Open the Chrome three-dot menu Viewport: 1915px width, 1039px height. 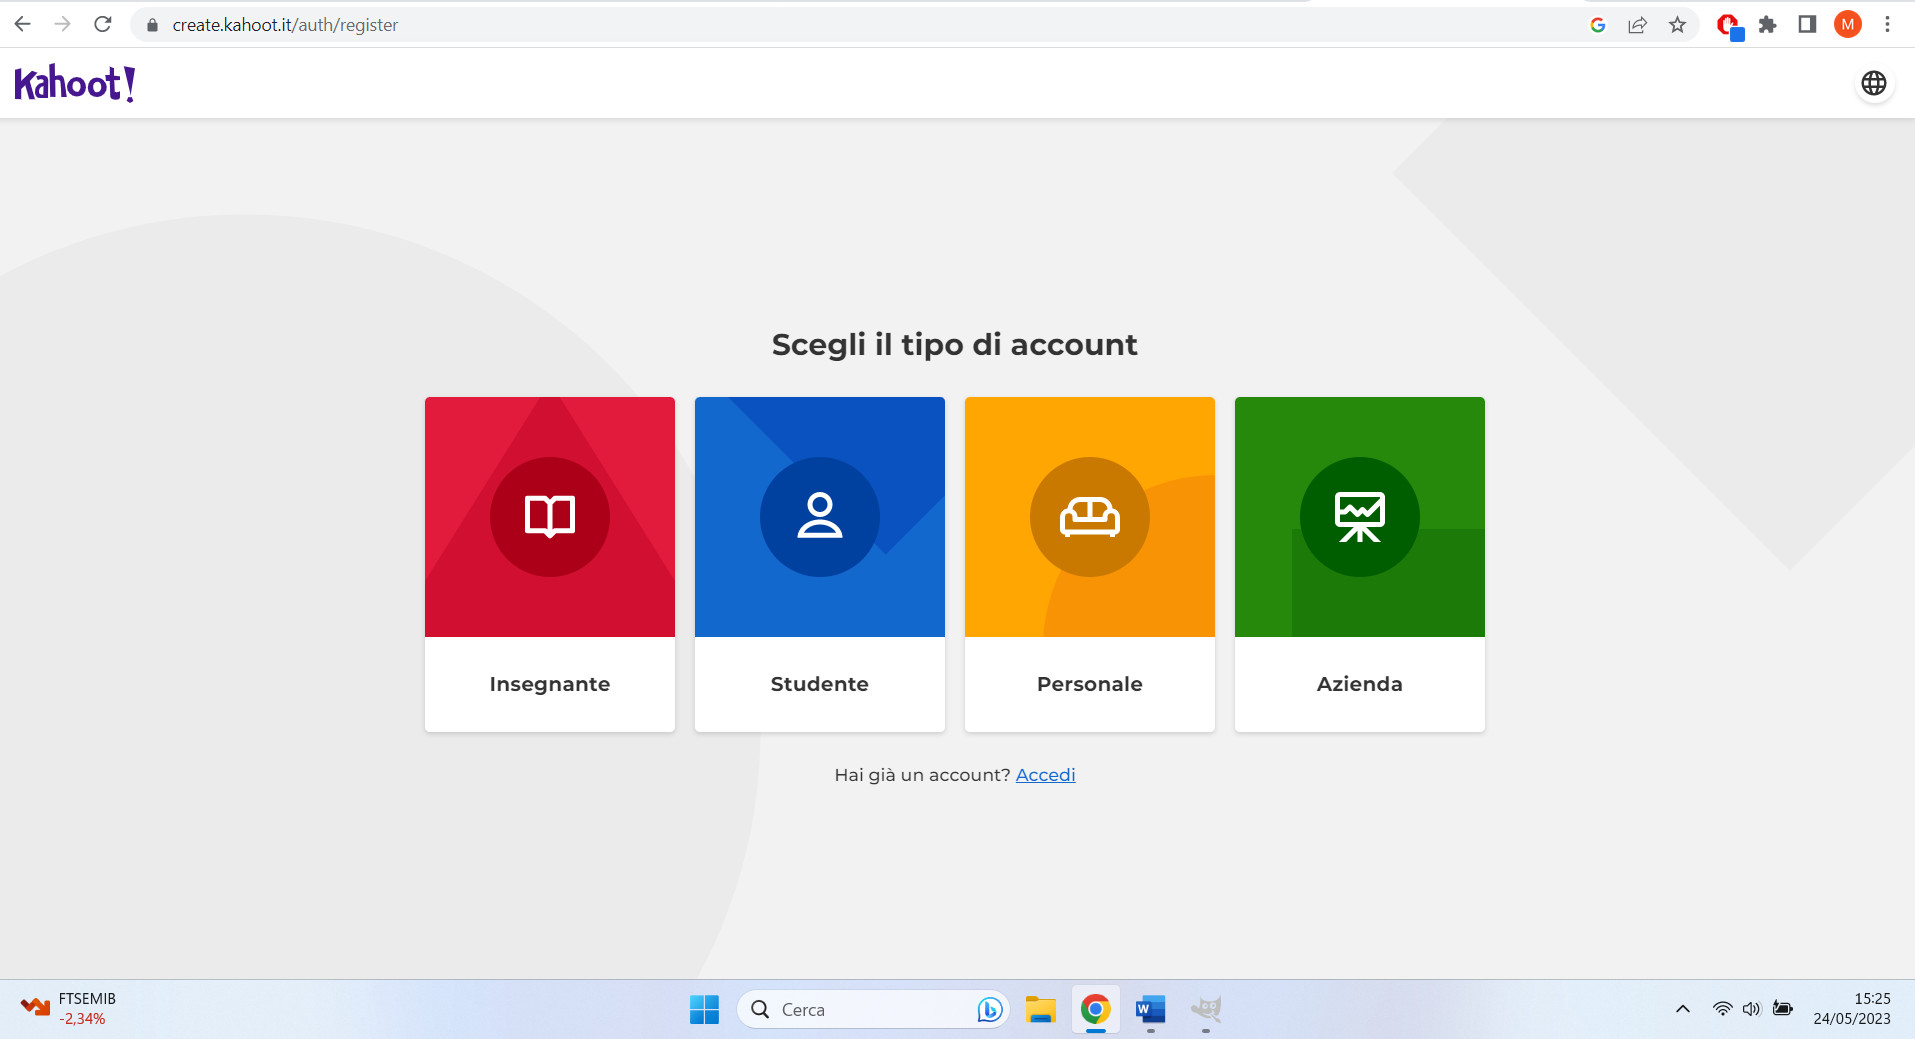[x=1888, y=24]
